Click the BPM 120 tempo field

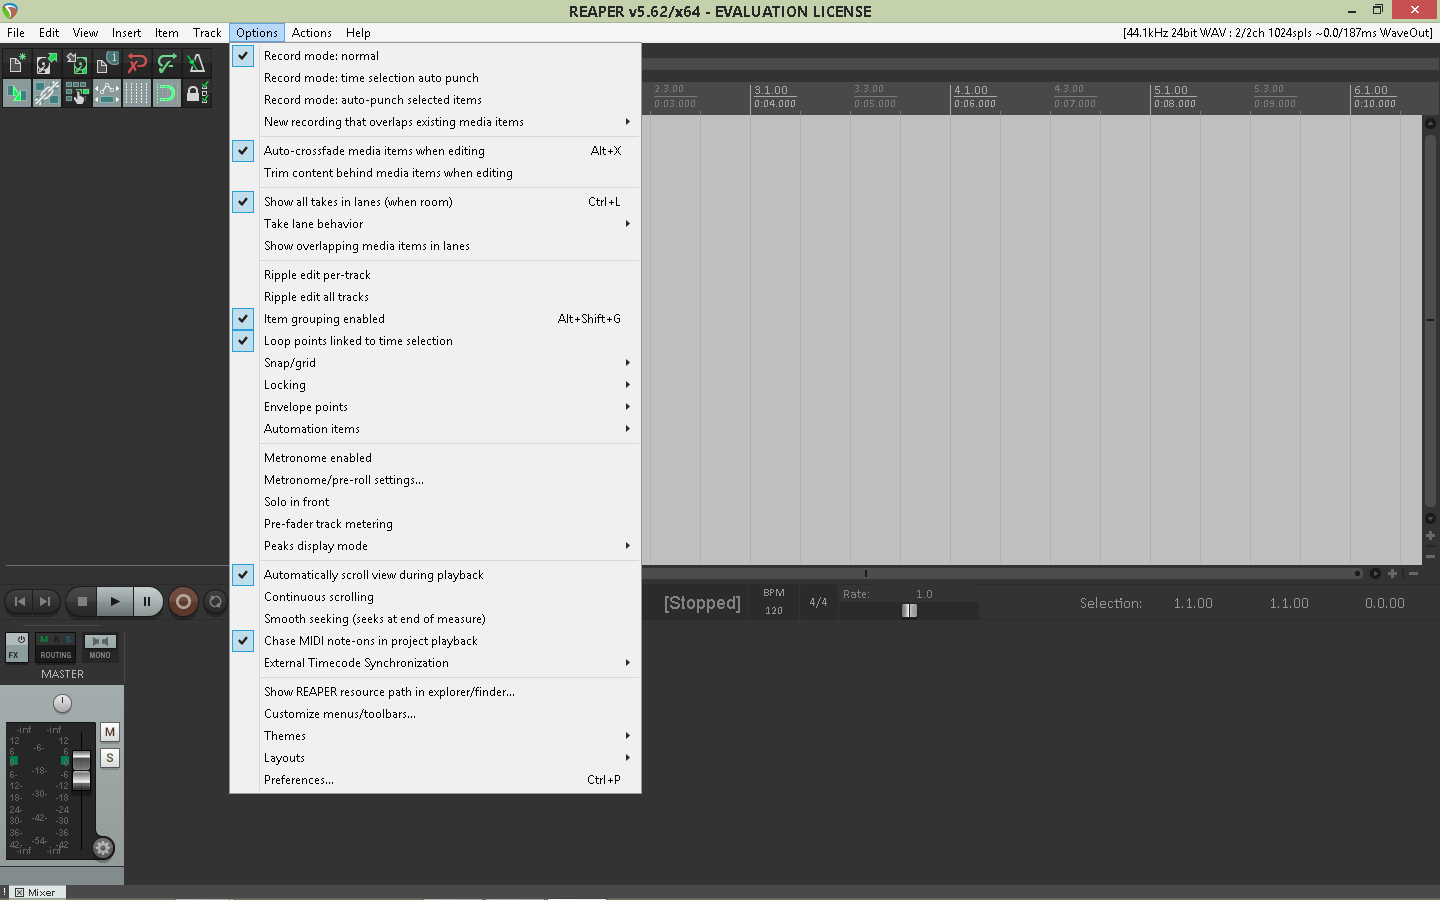(774, 602)
